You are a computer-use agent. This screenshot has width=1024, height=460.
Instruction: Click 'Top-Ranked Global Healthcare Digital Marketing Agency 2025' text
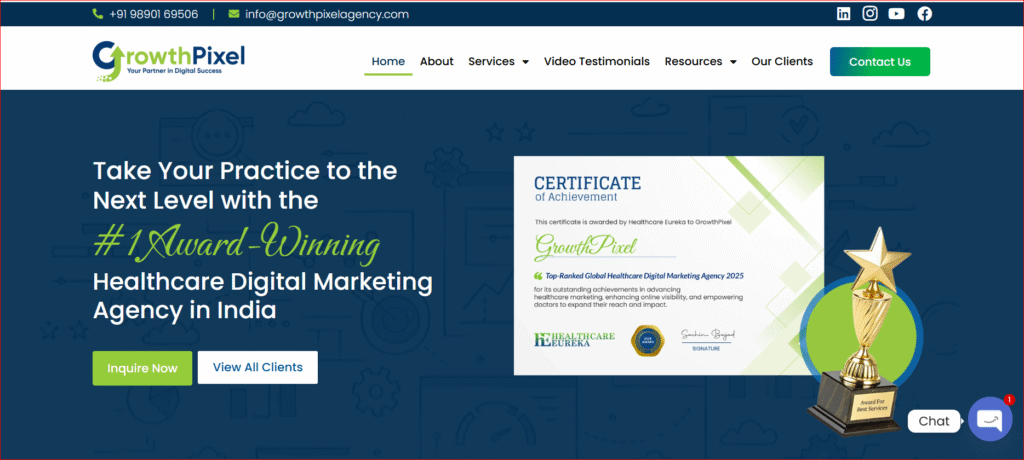point(644,276)
